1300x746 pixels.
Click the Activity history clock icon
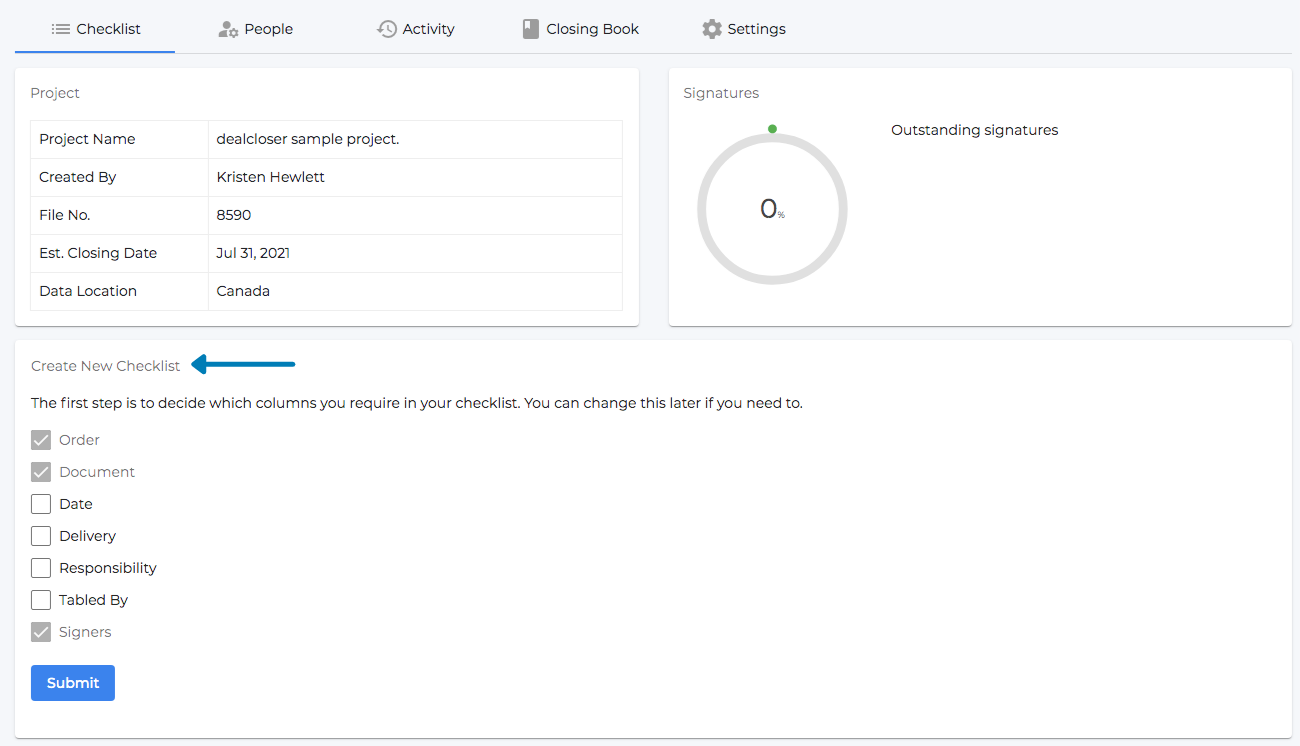pos(387,29)
